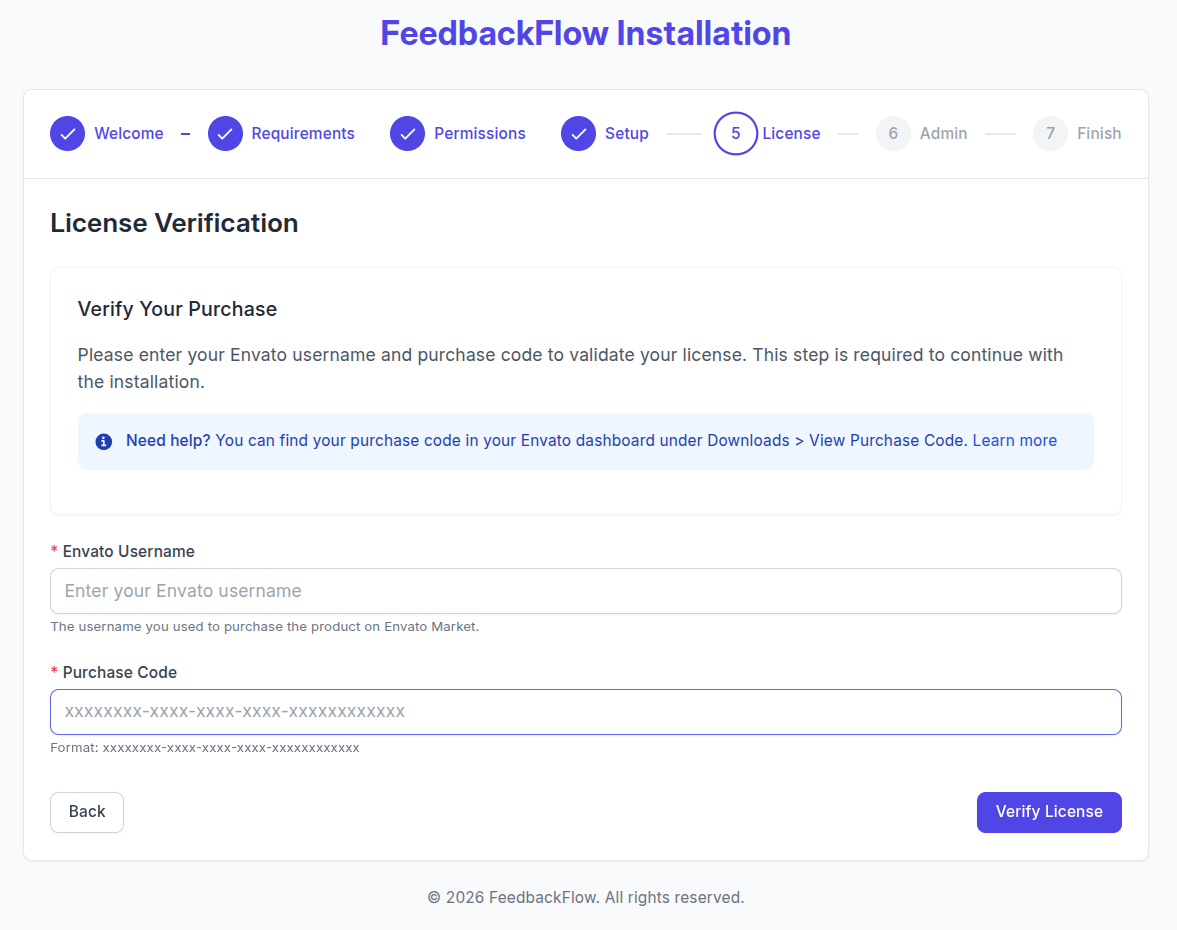Click the step 7 Finish circle
Image resolution: width=1177 pixels, height=930 pixels.
click(x=1050, y=133)
